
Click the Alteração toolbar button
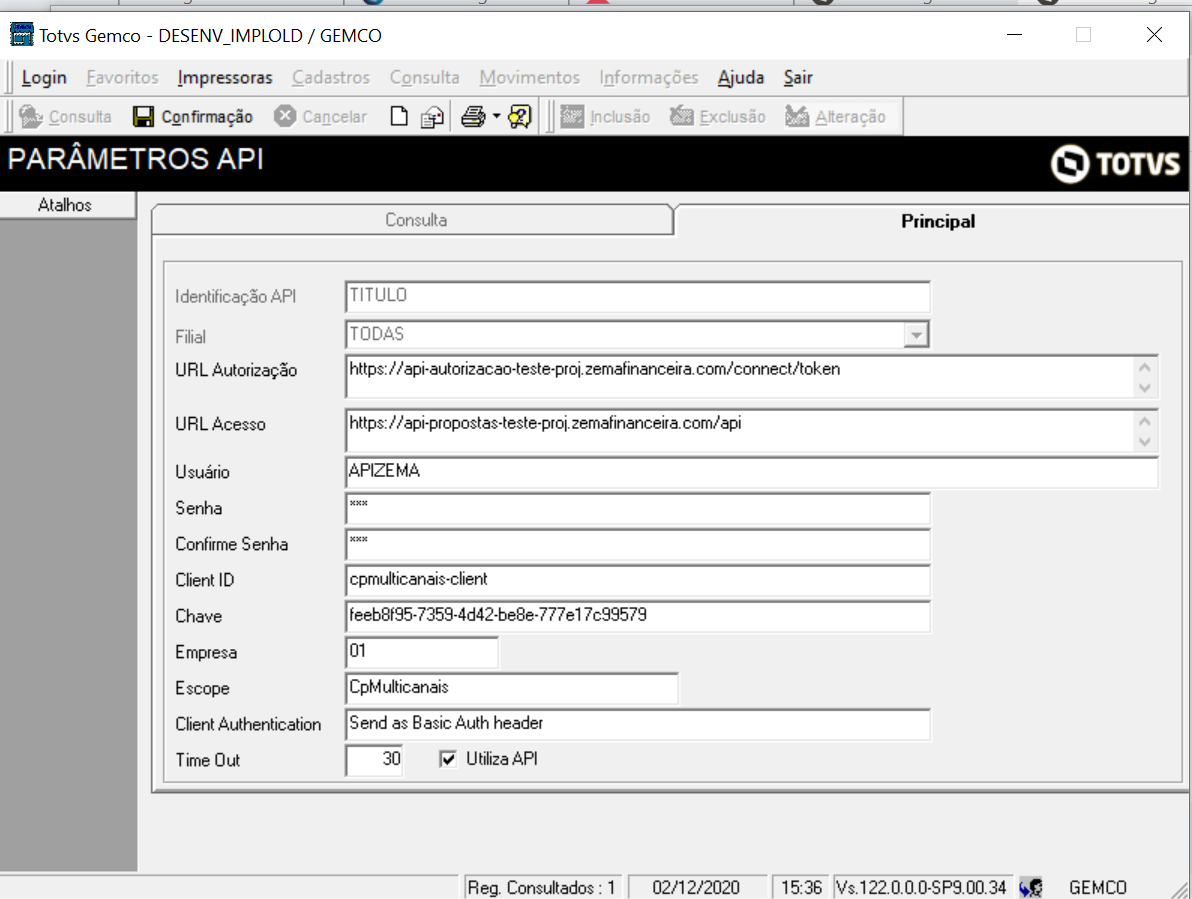pos(835,116)
